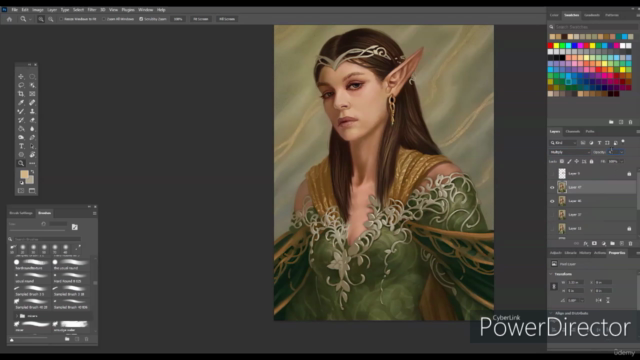The height and width of the screenshot is (360, 640).
Task: Select the Pen tool
Action: tap(32, 137)
